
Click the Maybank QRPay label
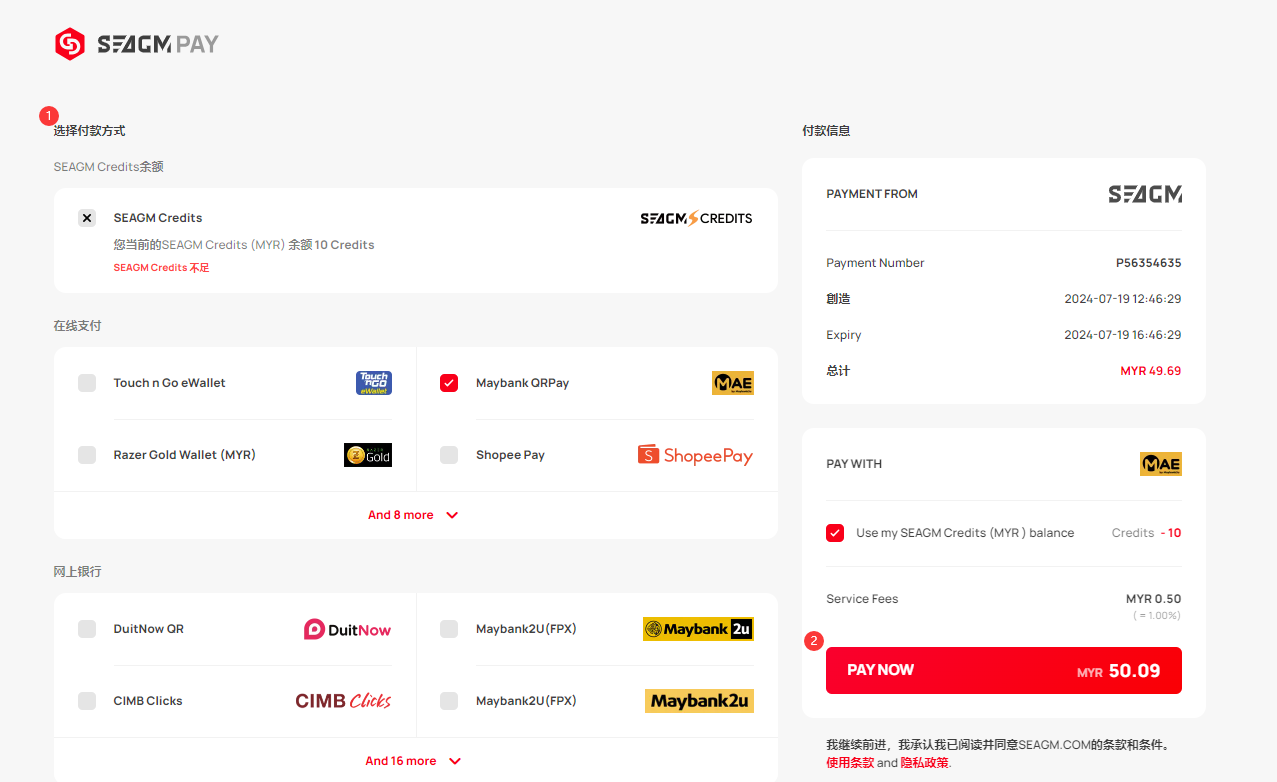click(522, 383)
